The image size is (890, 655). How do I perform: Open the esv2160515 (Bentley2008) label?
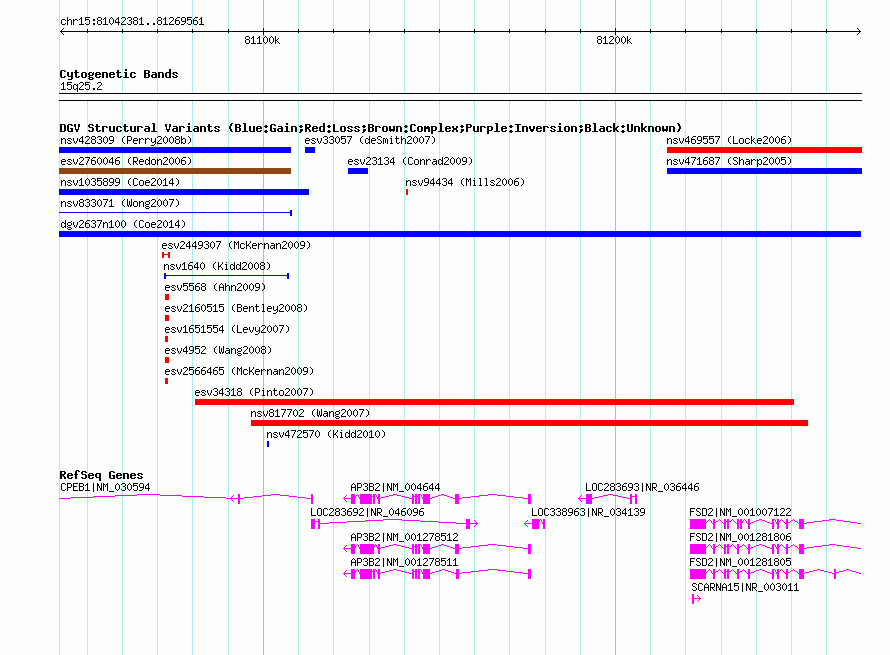[x=236, y=308]
